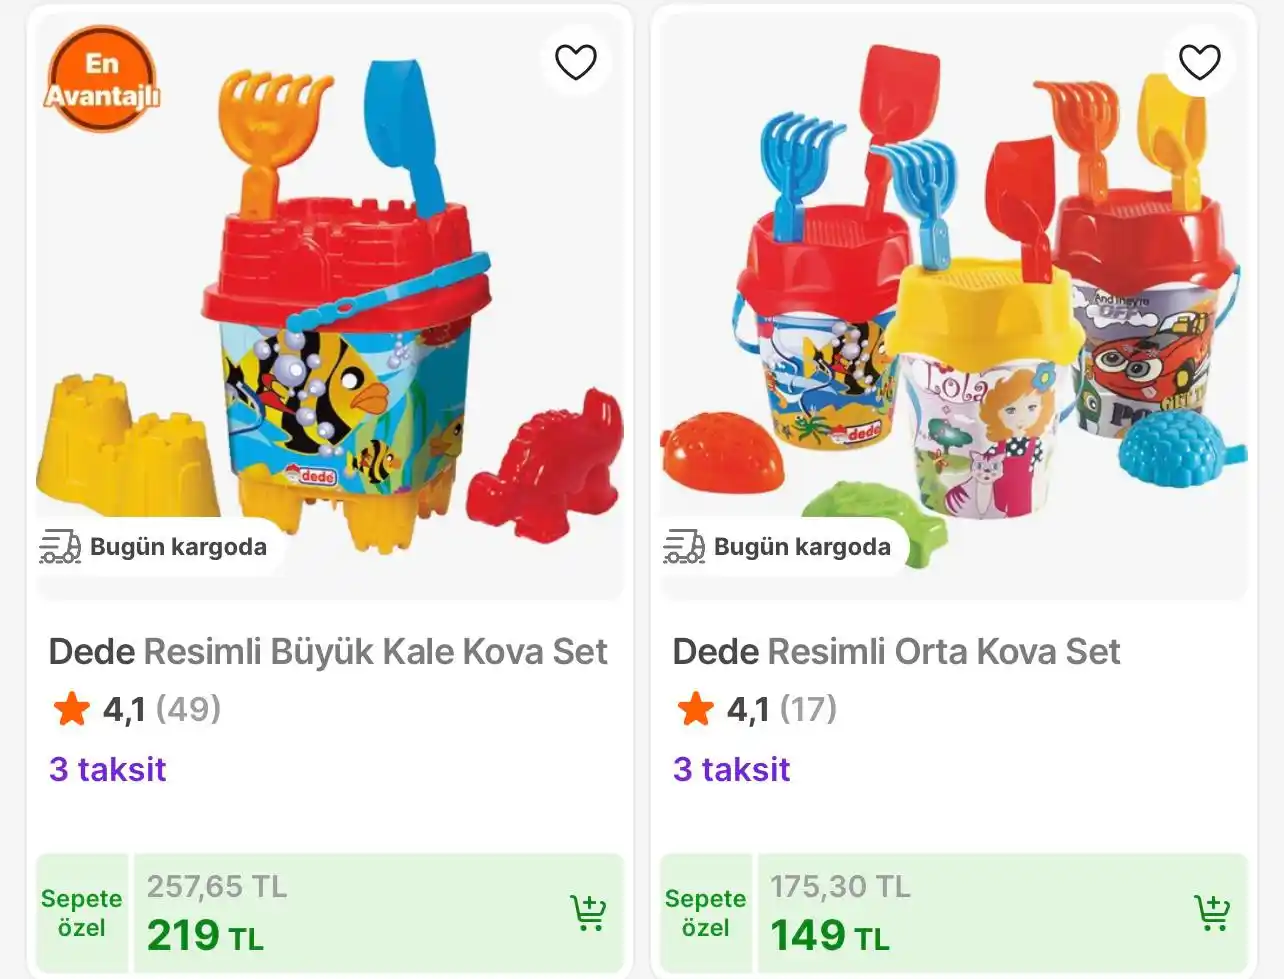Click the Sepete özel label on left card
Viewport: 1284px width, 979px height.
click(82, 913)
